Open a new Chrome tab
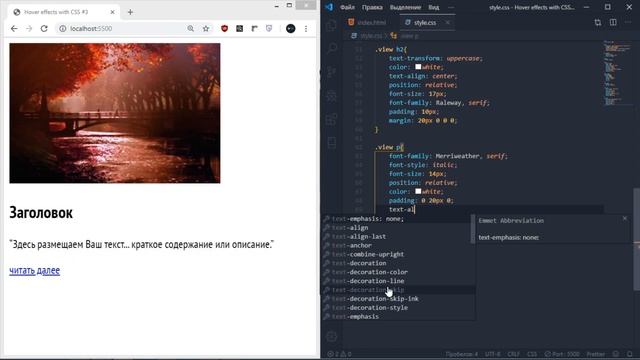The height and width of the screenshot is (360, 640). click(x=130, y=12)
